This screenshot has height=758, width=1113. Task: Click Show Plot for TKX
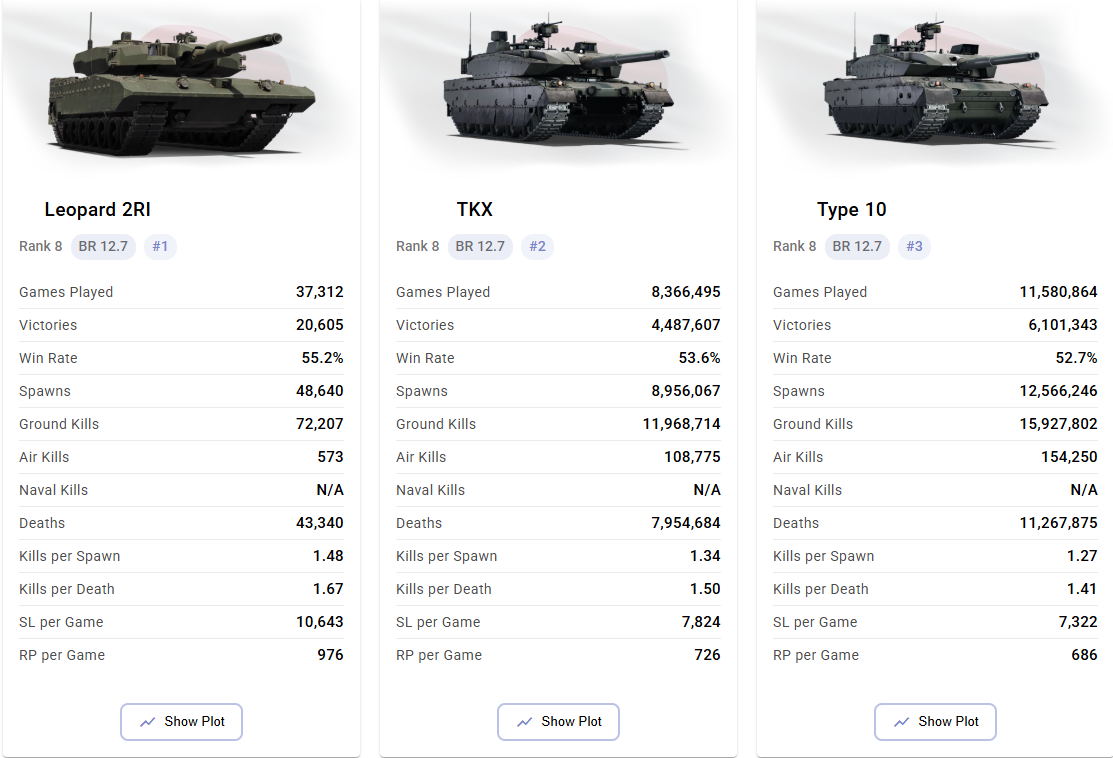tap(558, 722)
